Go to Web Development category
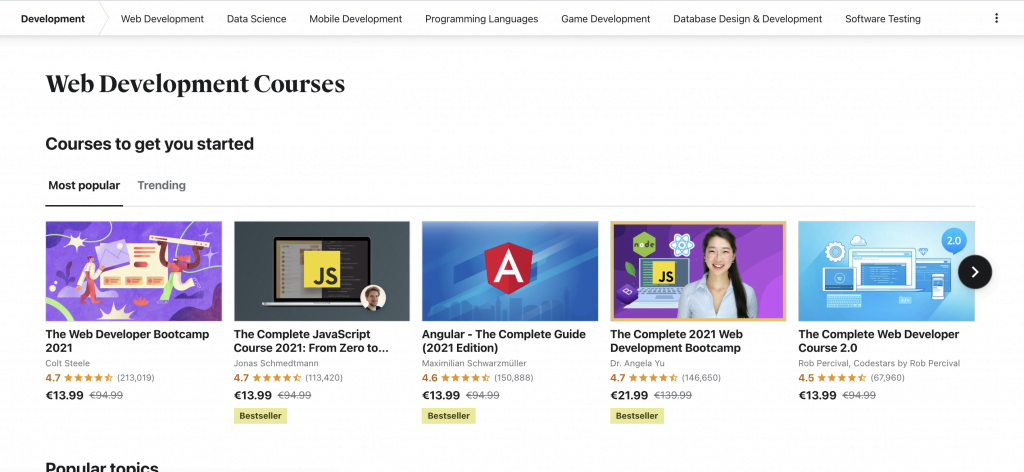The image size is (1024, 472). [x=162, y=18]
